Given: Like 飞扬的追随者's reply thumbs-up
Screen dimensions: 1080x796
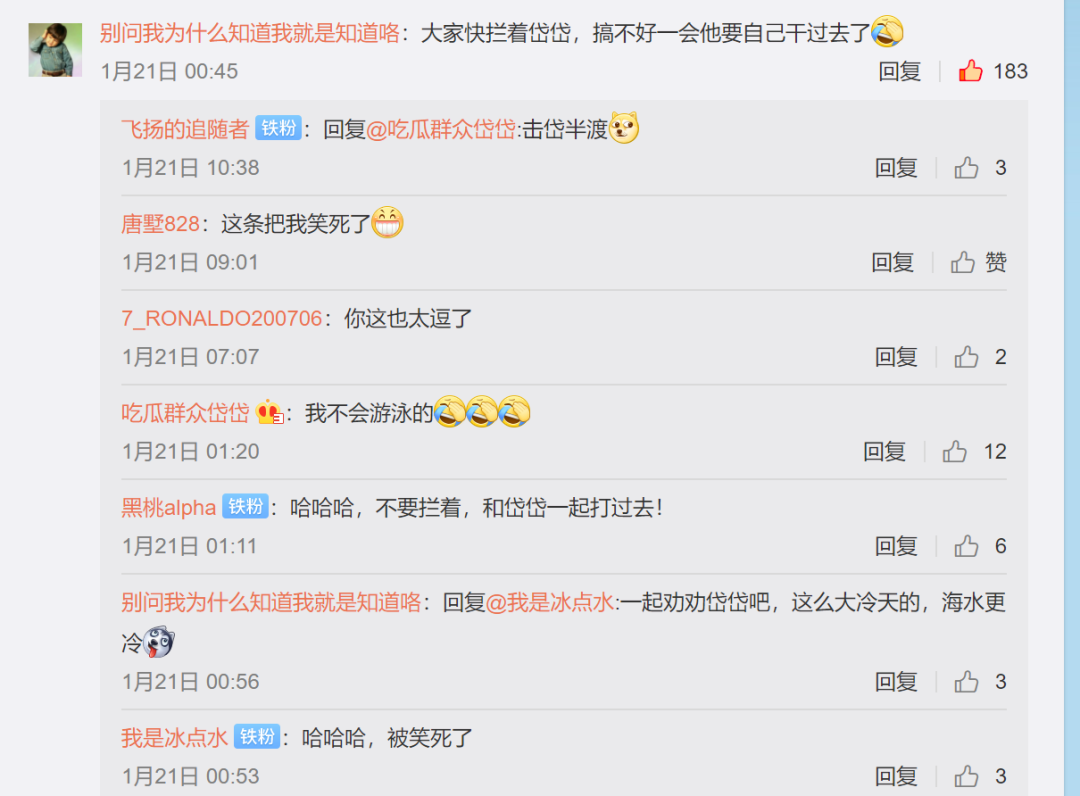Looking at the screenshot, I should pos(966,167).
